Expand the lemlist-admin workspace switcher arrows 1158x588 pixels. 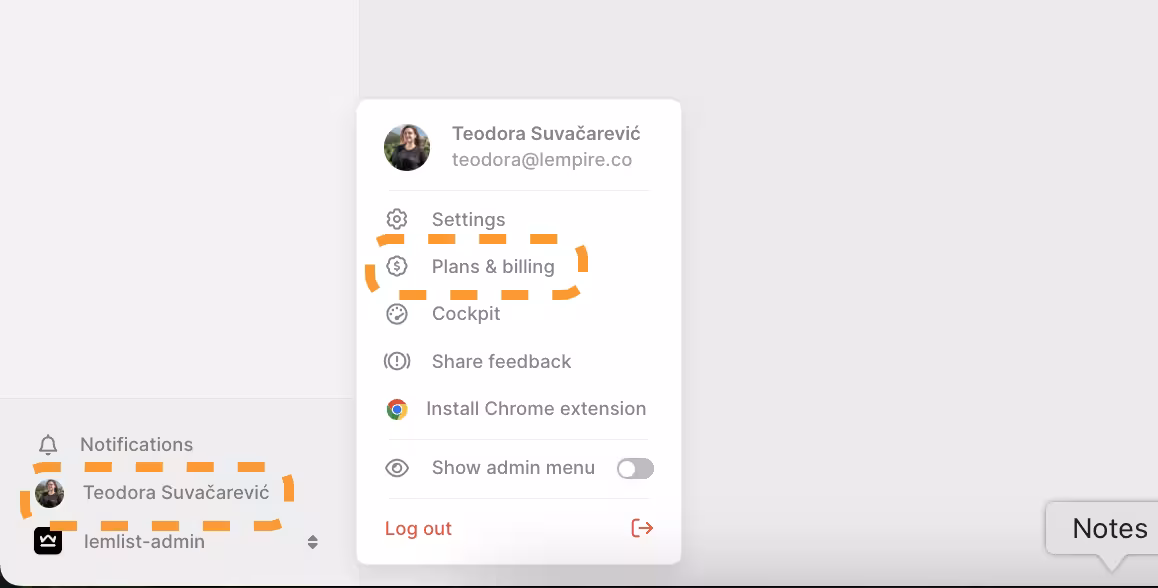tap(312, 542)
